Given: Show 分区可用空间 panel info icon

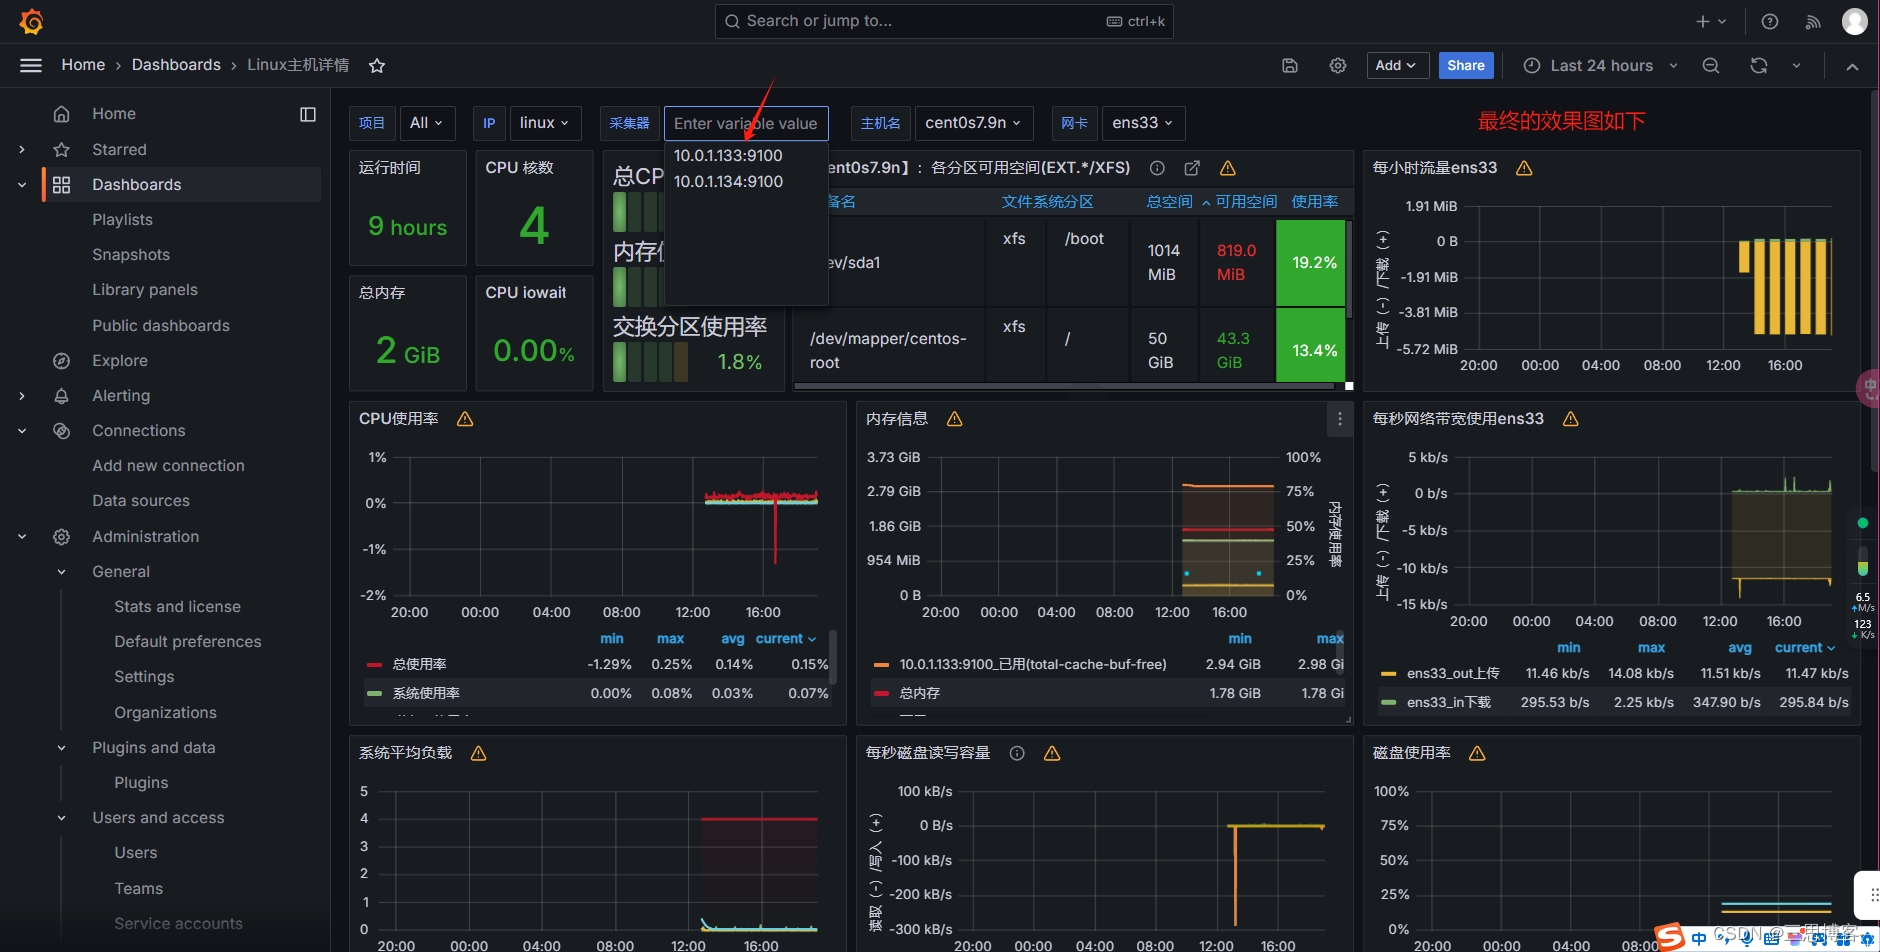Looking at the screenshot, I should [1157, 168].
